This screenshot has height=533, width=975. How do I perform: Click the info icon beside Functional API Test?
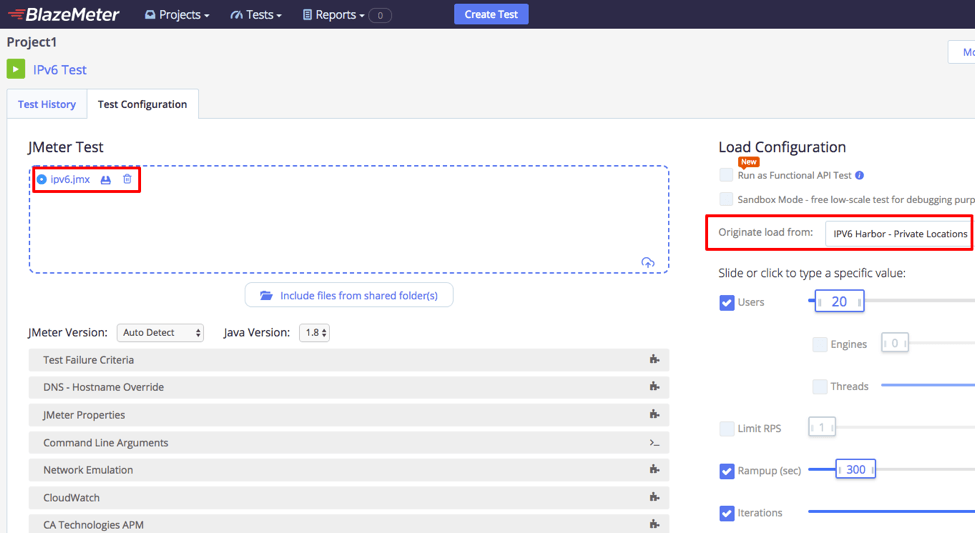tap(859, 175)
